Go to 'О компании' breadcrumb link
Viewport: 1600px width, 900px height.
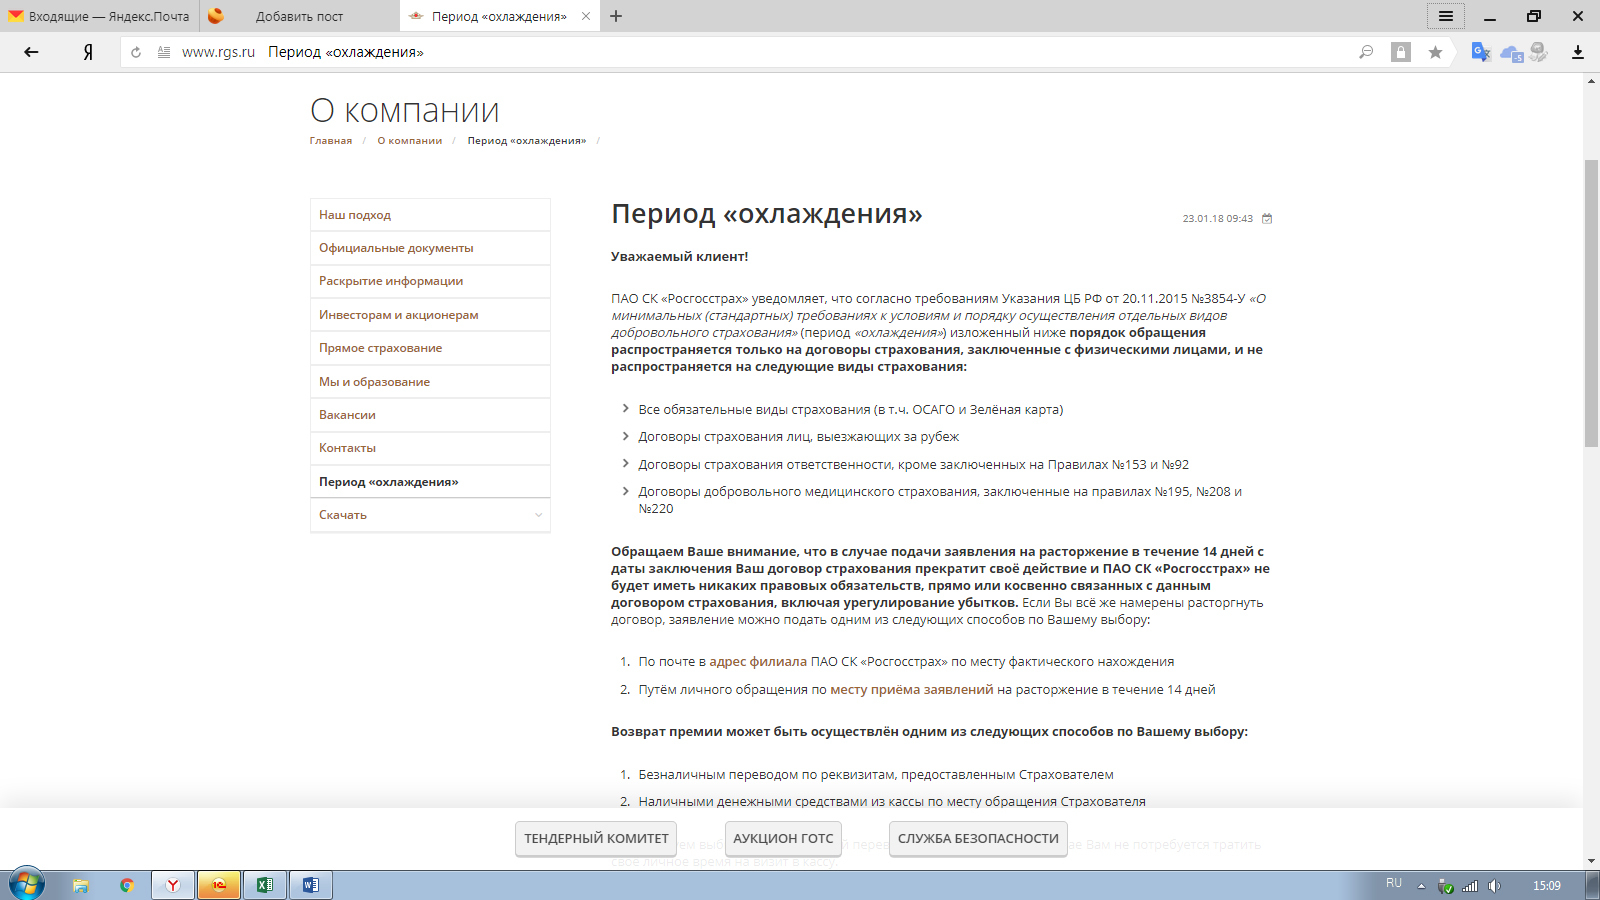[x=409, y=141]
